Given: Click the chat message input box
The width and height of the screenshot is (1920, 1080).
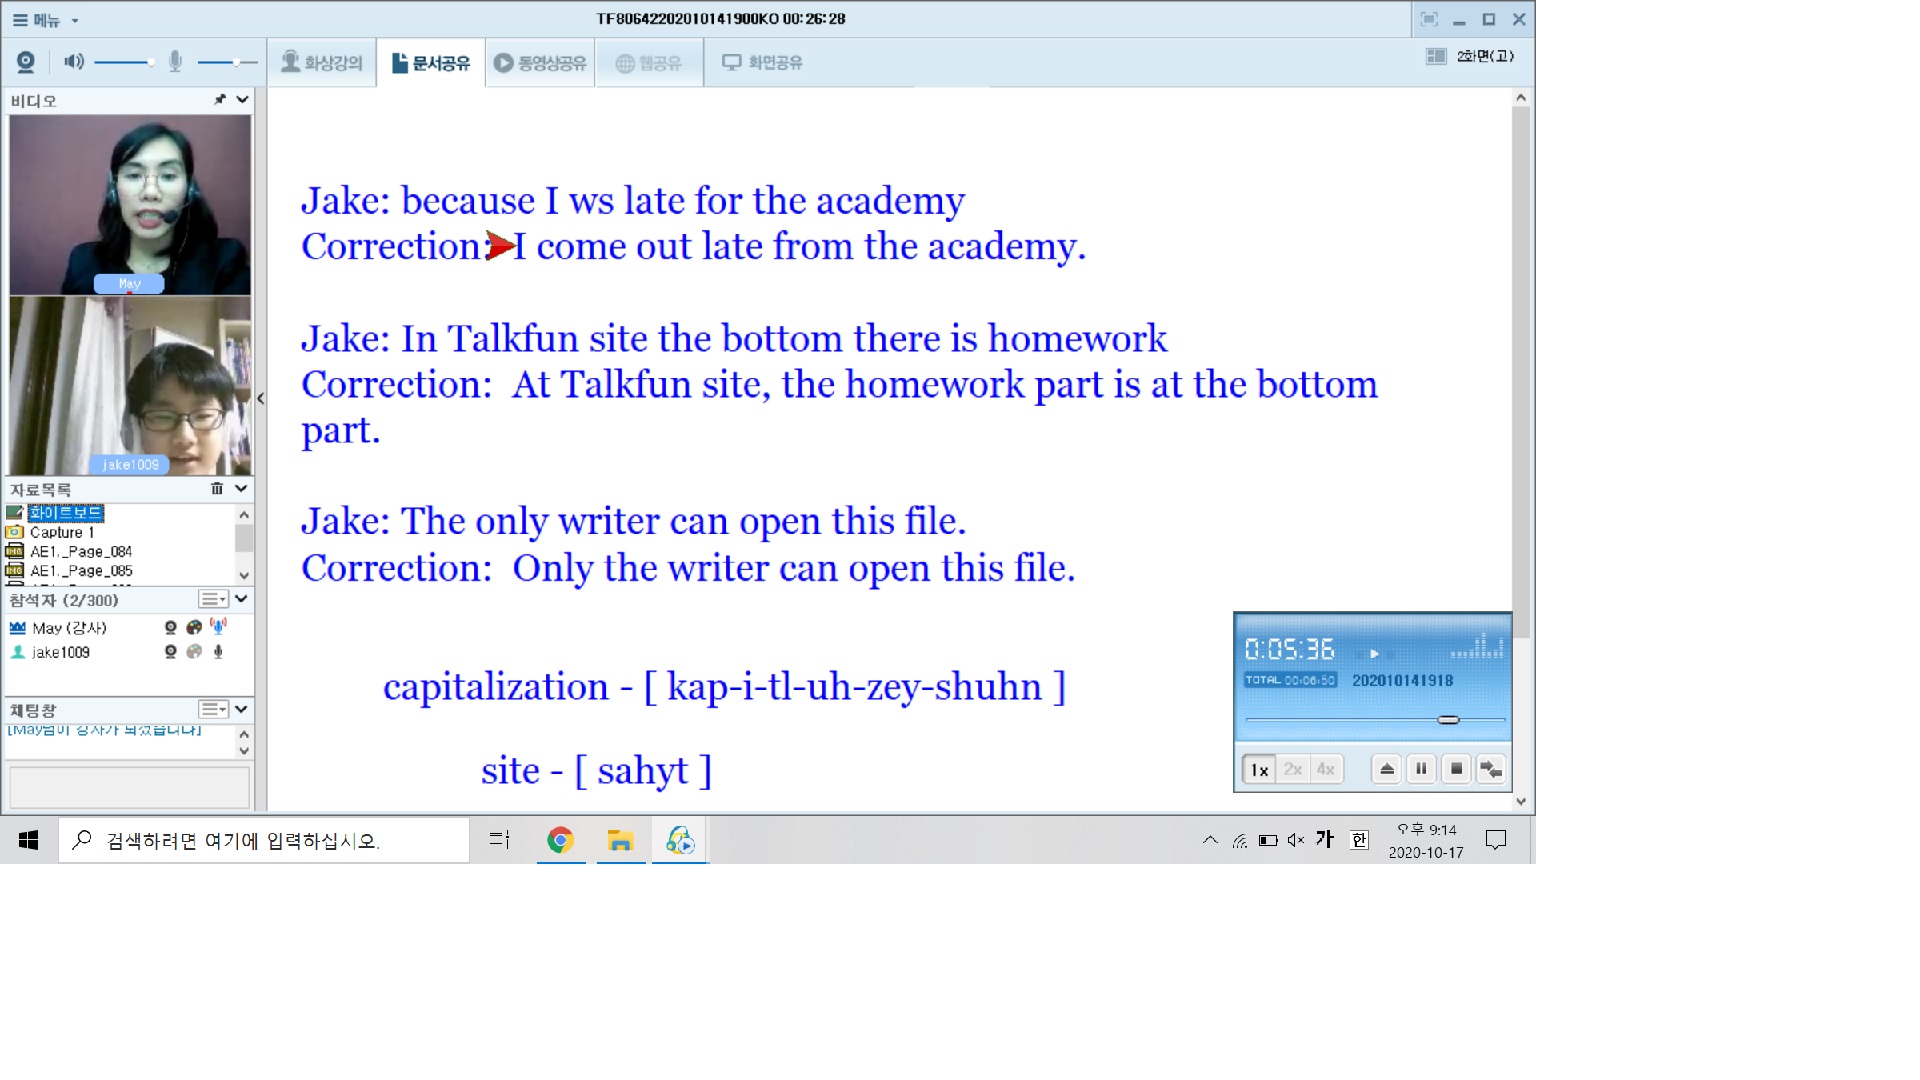Looking at the screenshot, I should pos(129,787).
